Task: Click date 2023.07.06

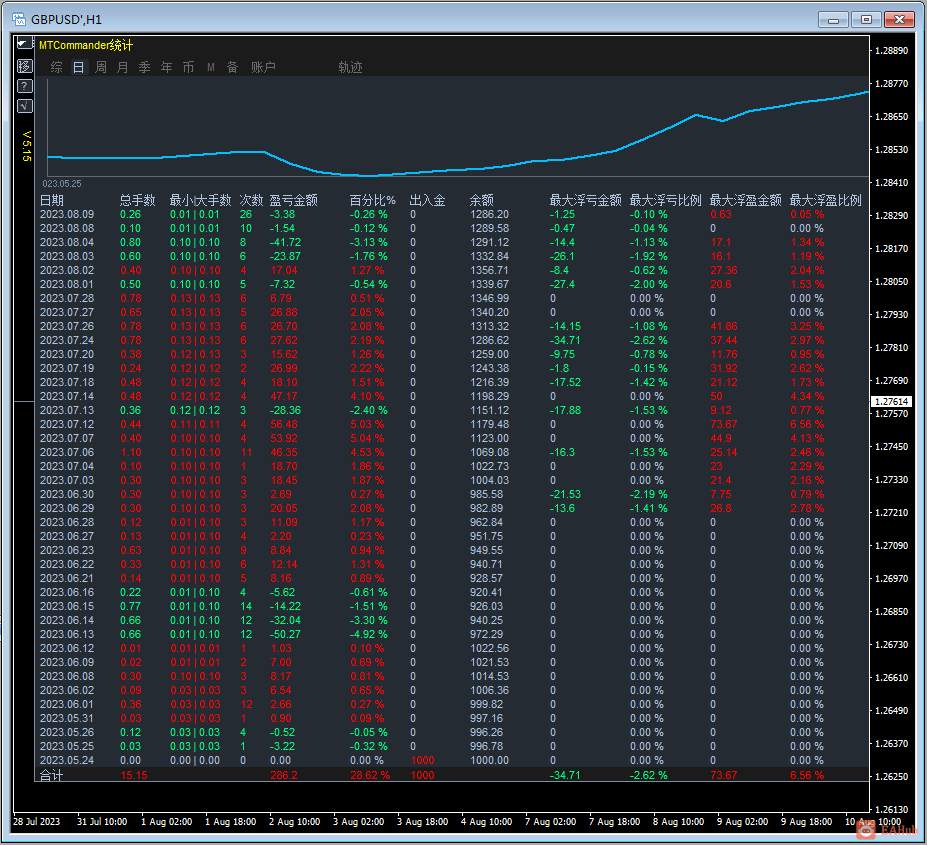Action: point(67,452)
